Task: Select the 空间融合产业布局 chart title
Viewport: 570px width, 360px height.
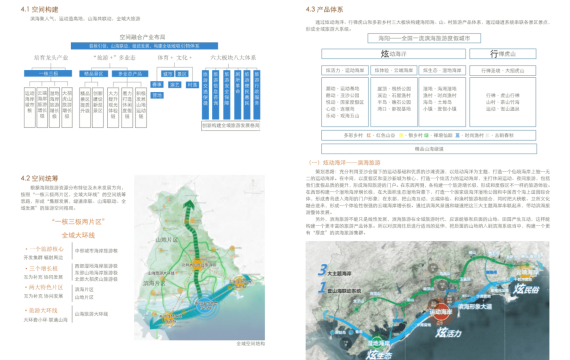Action: tap(142, 37)
